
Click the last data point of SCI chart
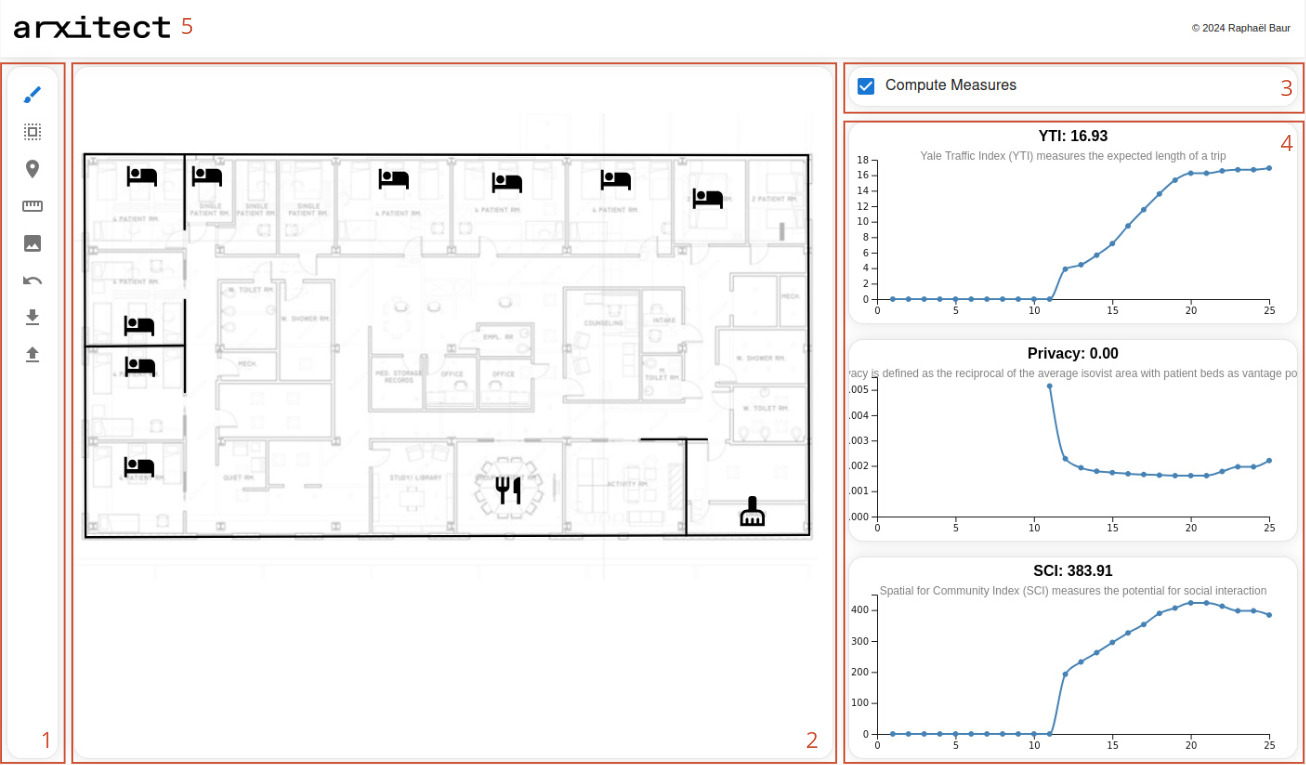coord(1269,615)
